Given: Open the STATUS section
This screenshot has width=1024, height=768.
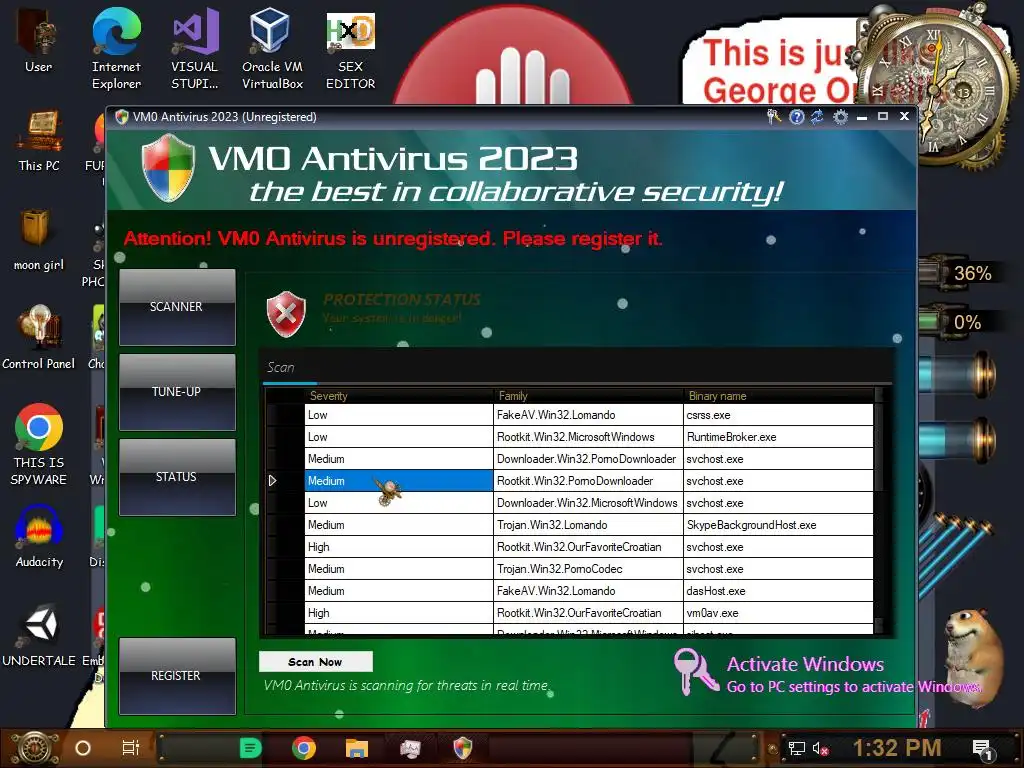Looking at the screenshot, I should pos(177,477).
